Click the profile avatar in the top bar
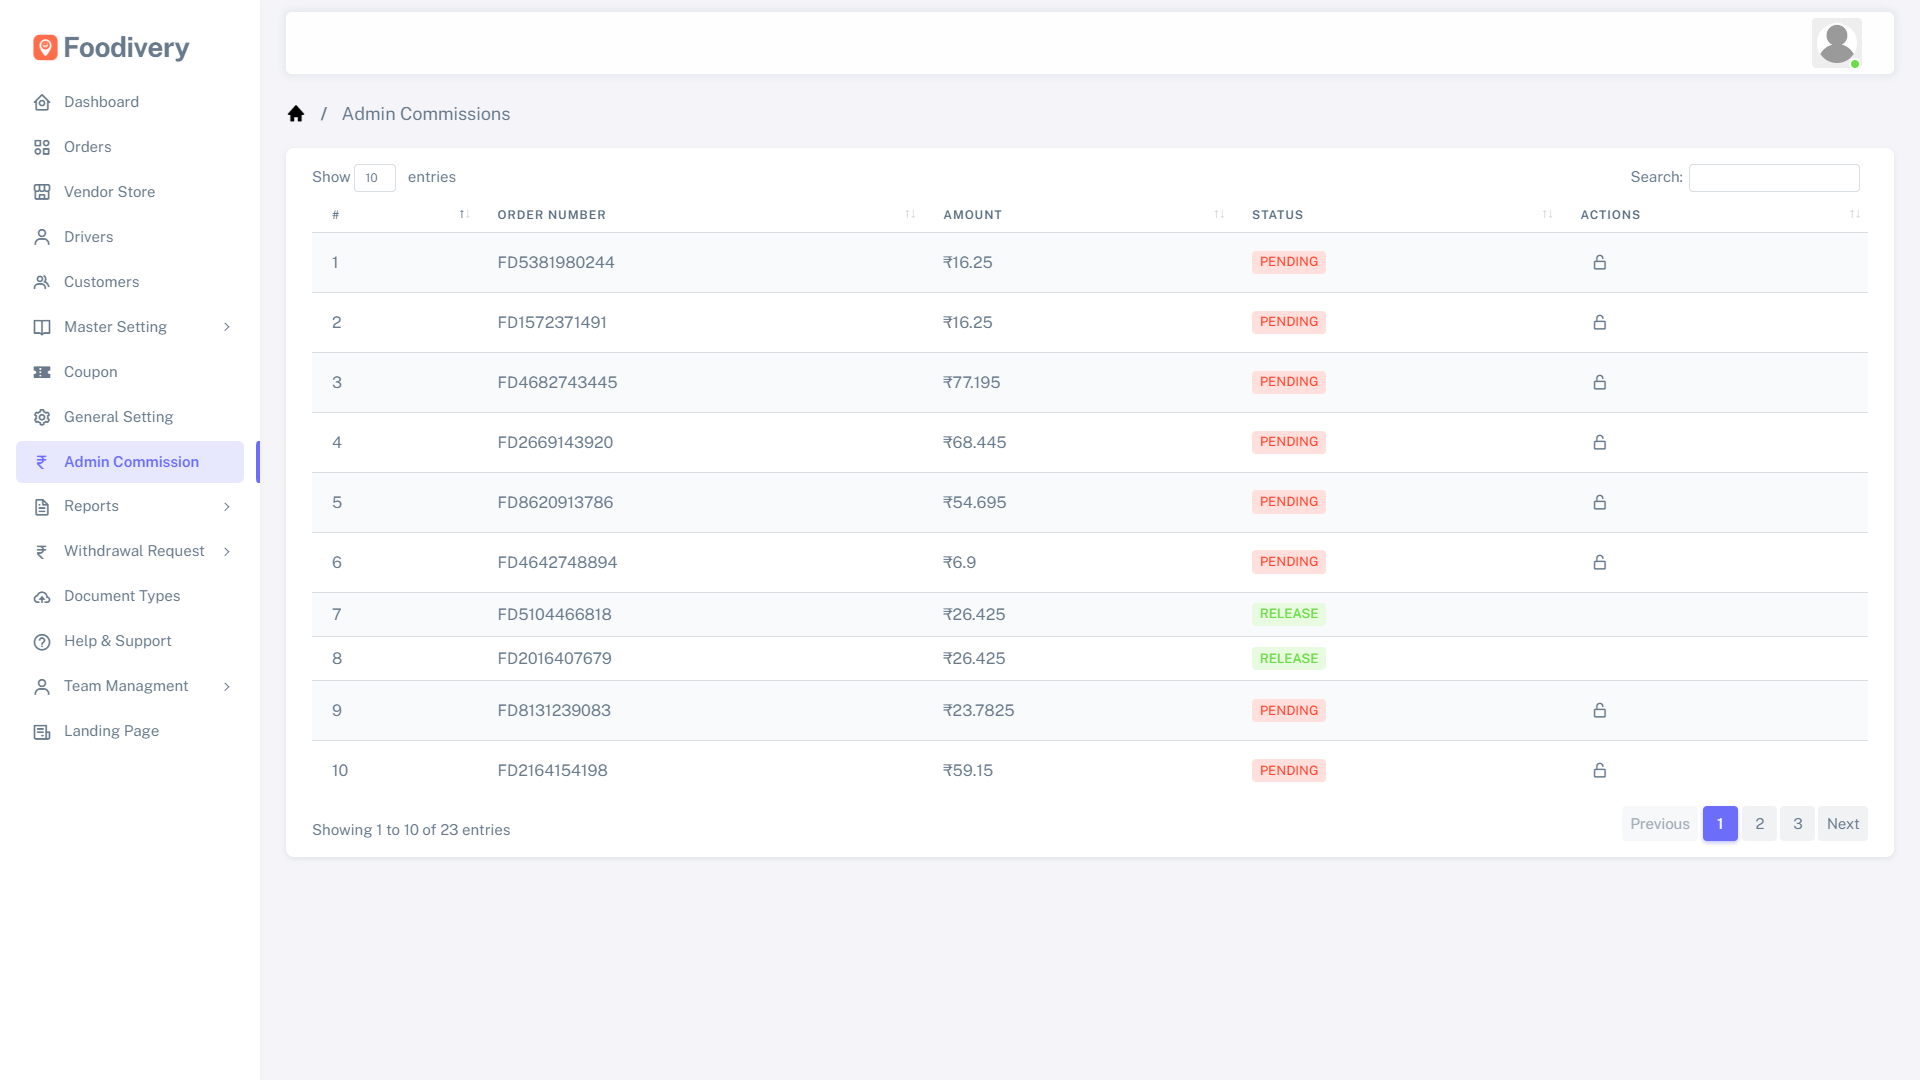This screenshot has height=1080, width=1920. (x=1836, y=43)
